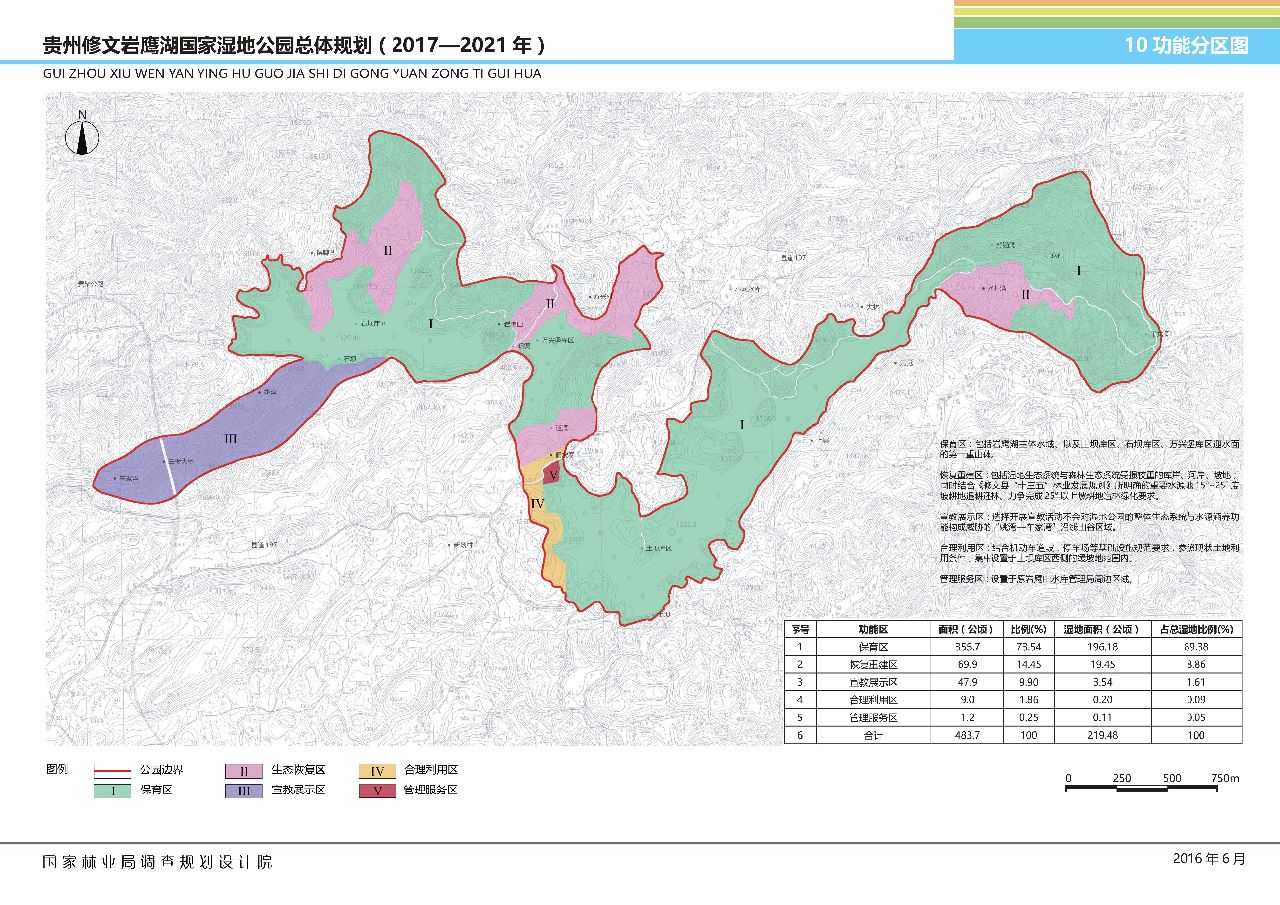
Task: Select the pink II 生态恢复区 legend swatch
Action: pos(244,771)
